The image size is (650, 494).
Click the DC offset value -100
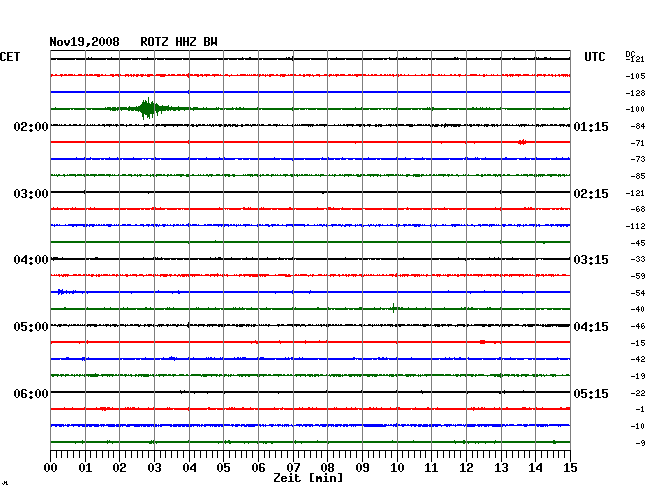(635, 109)
